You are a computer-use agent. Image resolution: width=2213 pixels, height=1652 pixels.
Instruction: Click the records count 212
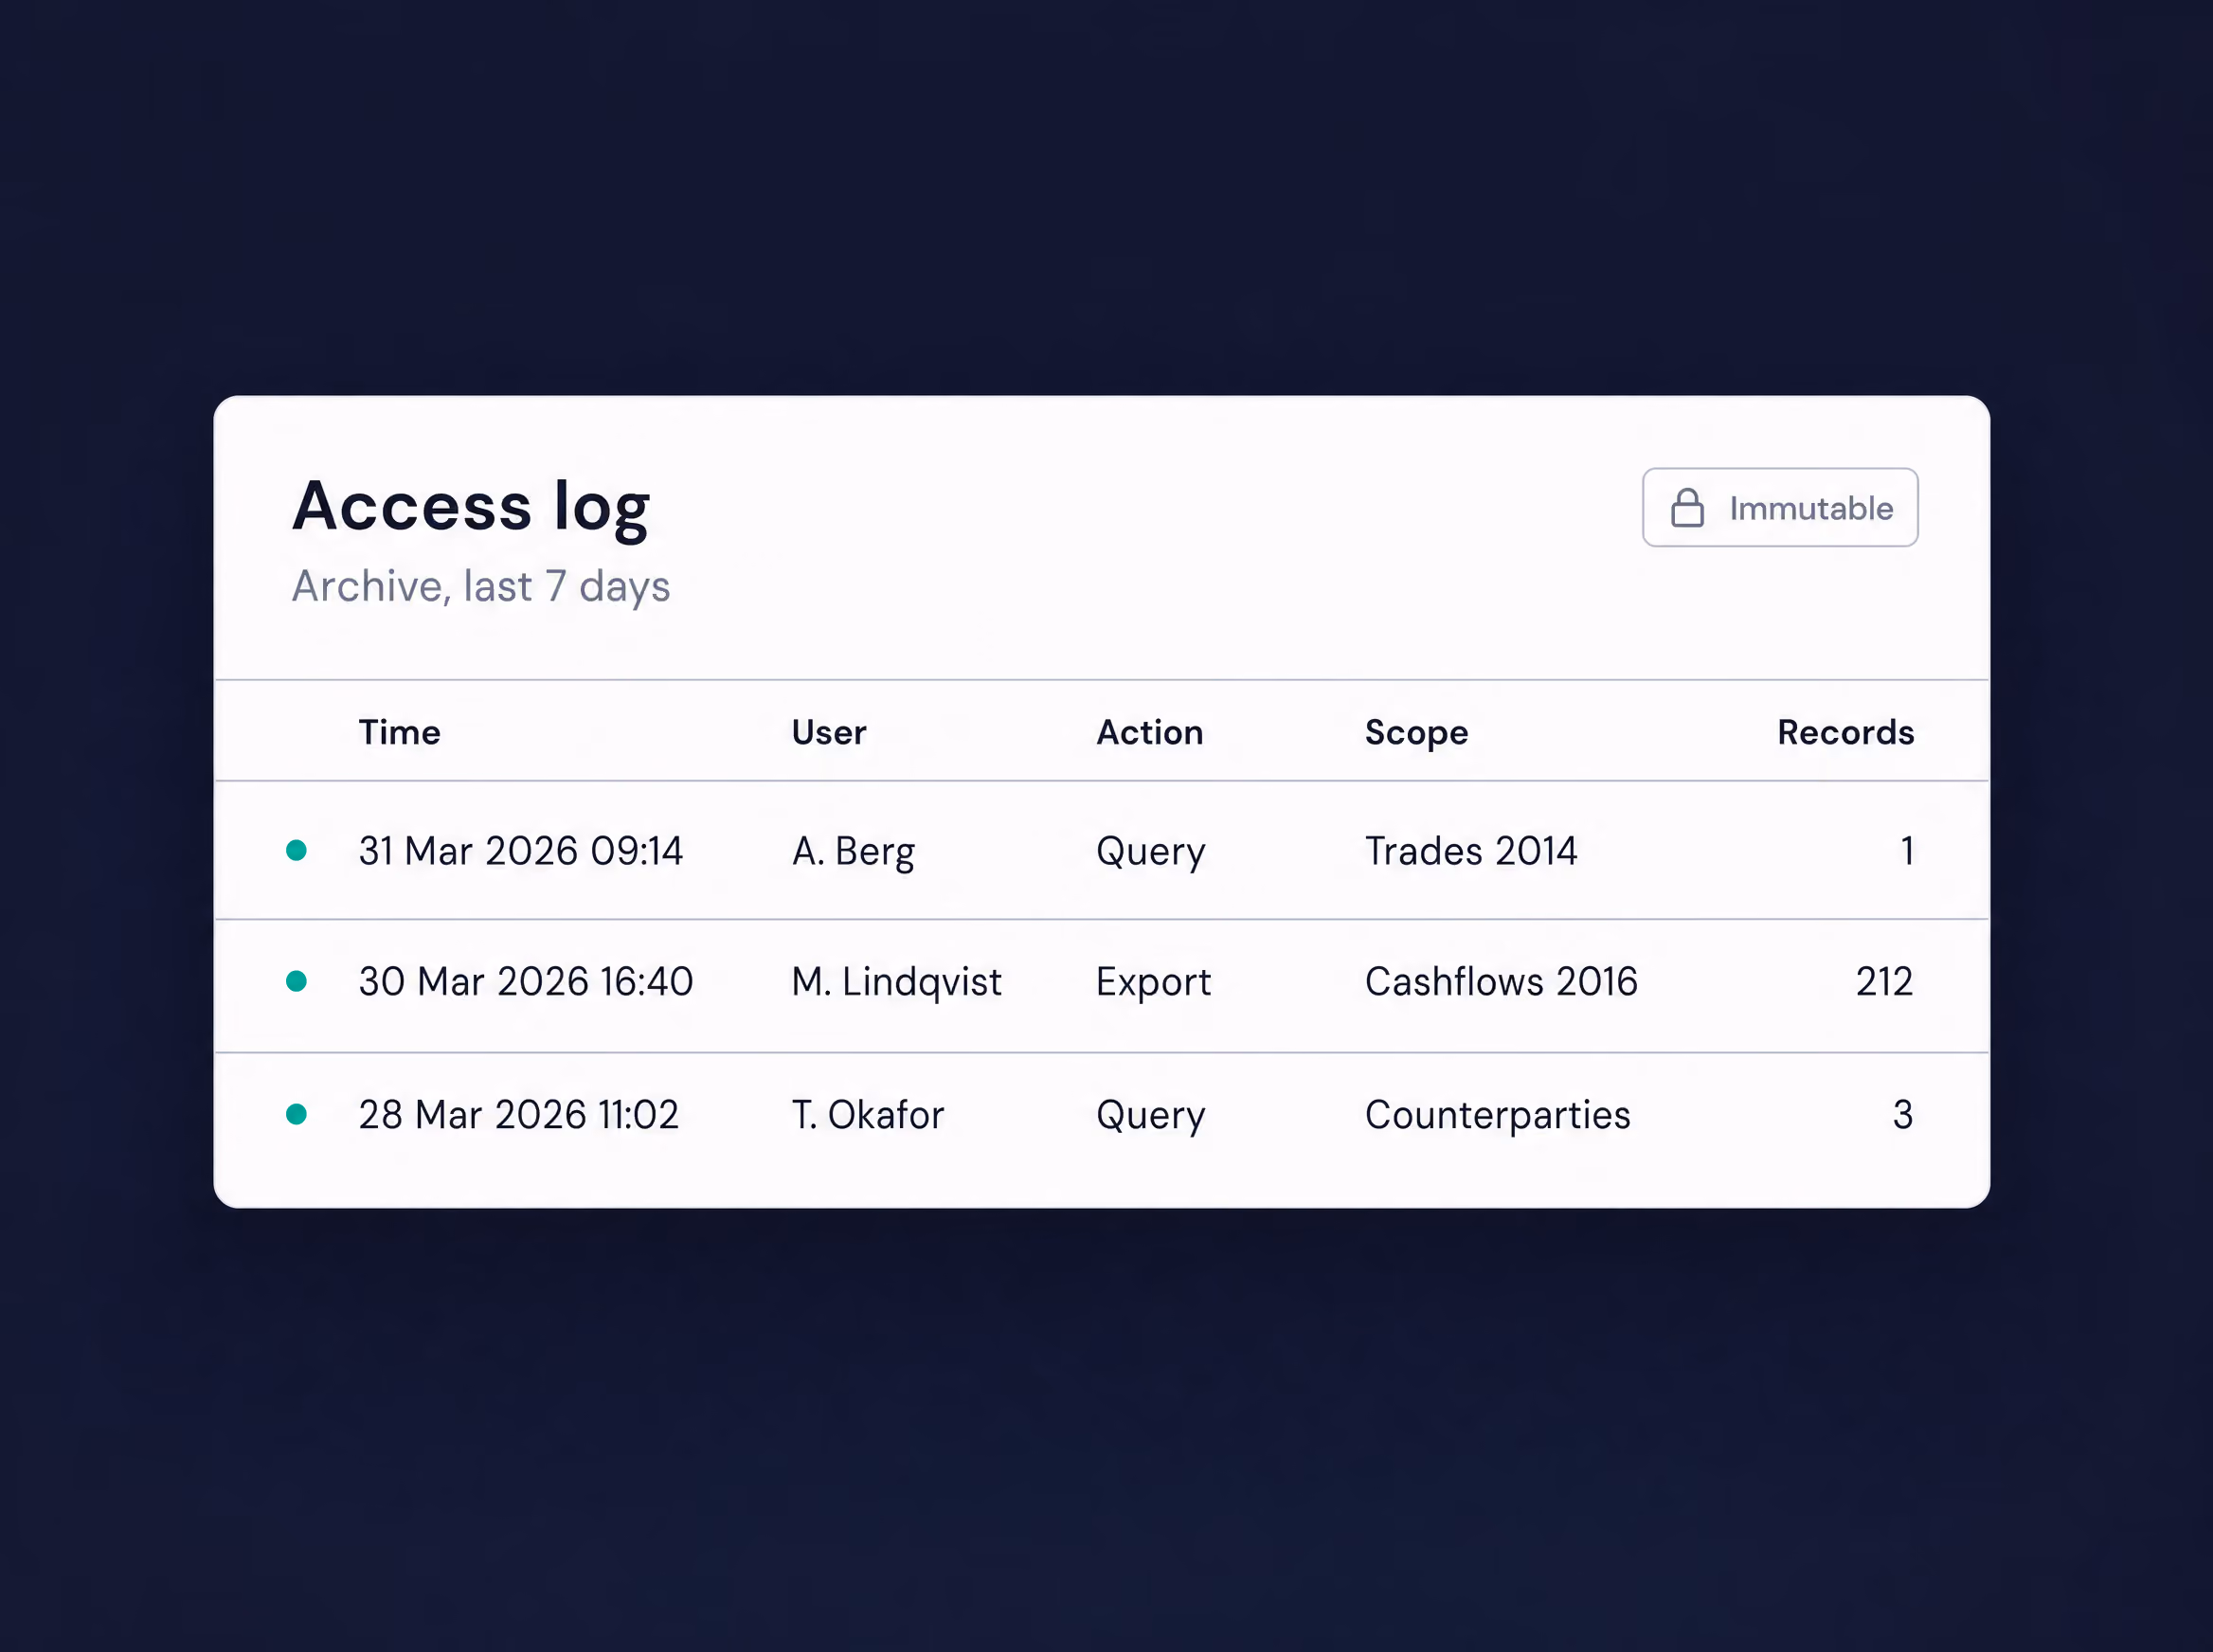coord(1884,982)
